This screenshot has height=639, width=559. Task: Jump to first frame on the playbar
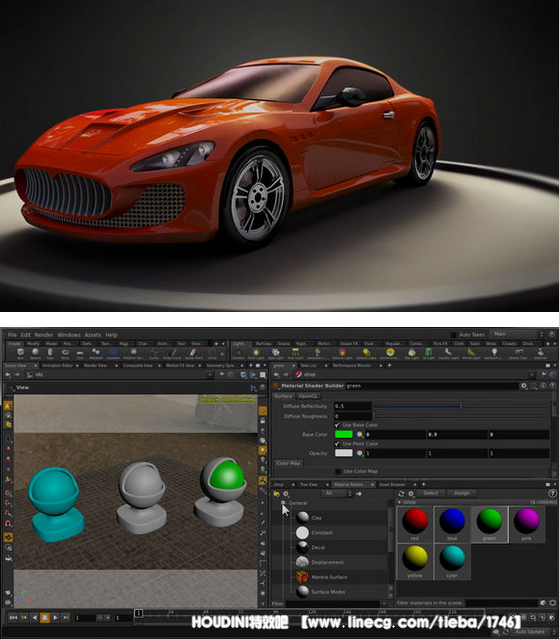(13, 617)
